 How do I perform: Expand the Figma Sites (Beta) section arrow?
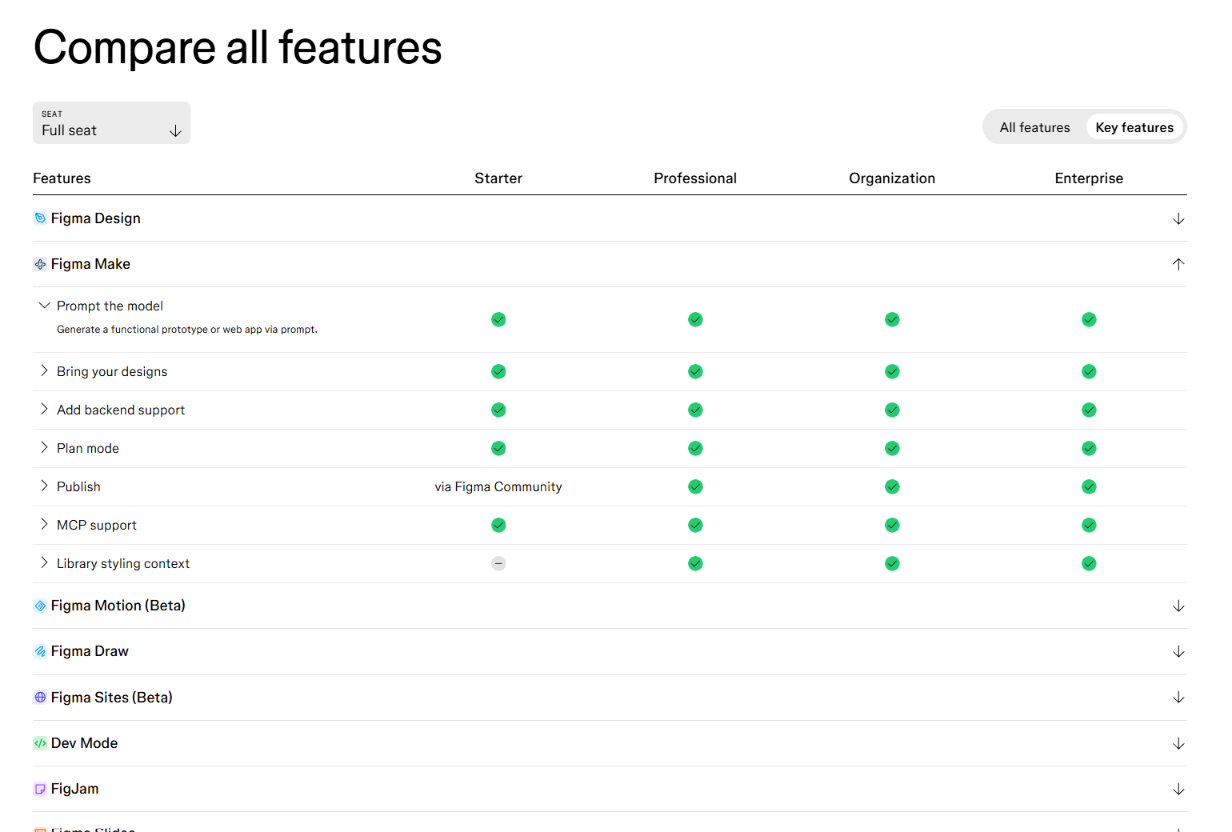pyautogui.click(x=1178, y=697)
